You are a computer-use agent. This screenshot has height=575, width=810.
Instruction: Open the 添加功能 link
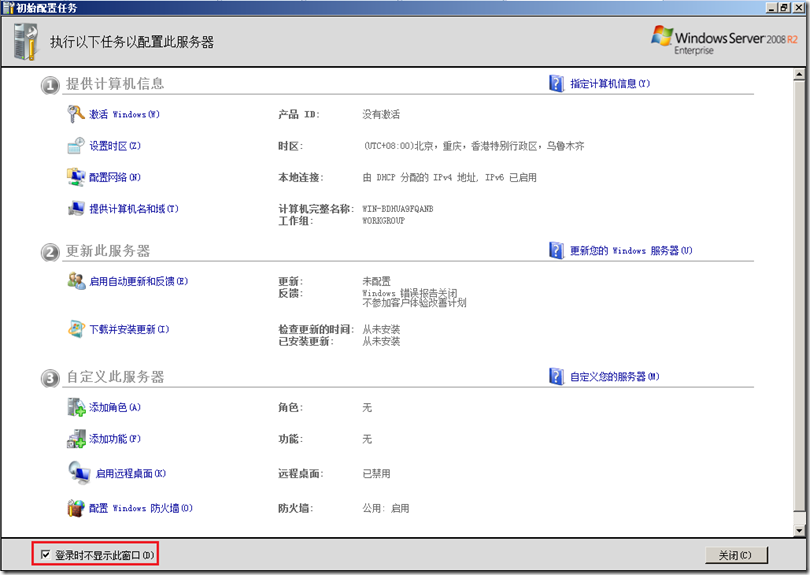click(115, 439)
